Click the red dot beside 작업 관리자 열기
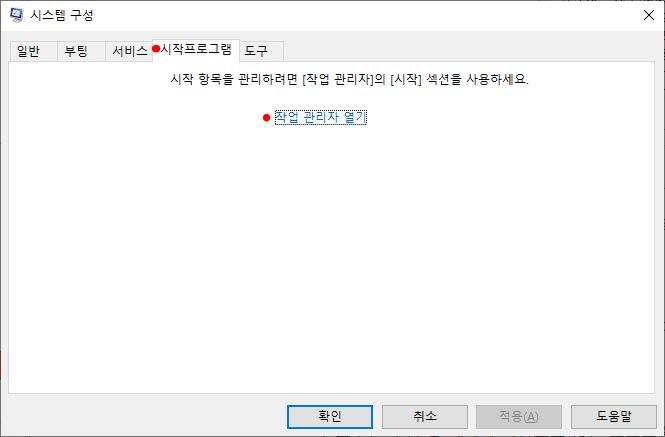Viewport: 665px width, 437px height. (x=266, y=118)
